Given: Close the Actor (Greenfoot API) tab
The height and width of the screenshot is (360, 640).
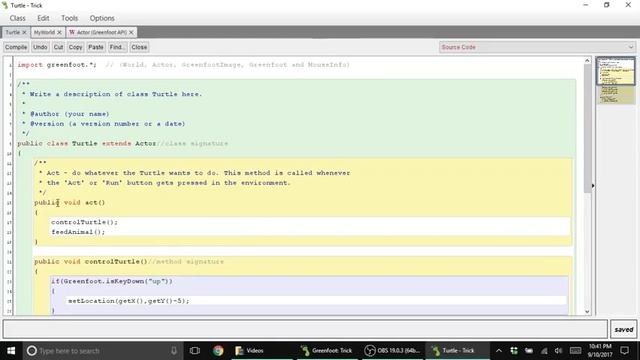Looking at the screenshot, I should click(131, 32).
